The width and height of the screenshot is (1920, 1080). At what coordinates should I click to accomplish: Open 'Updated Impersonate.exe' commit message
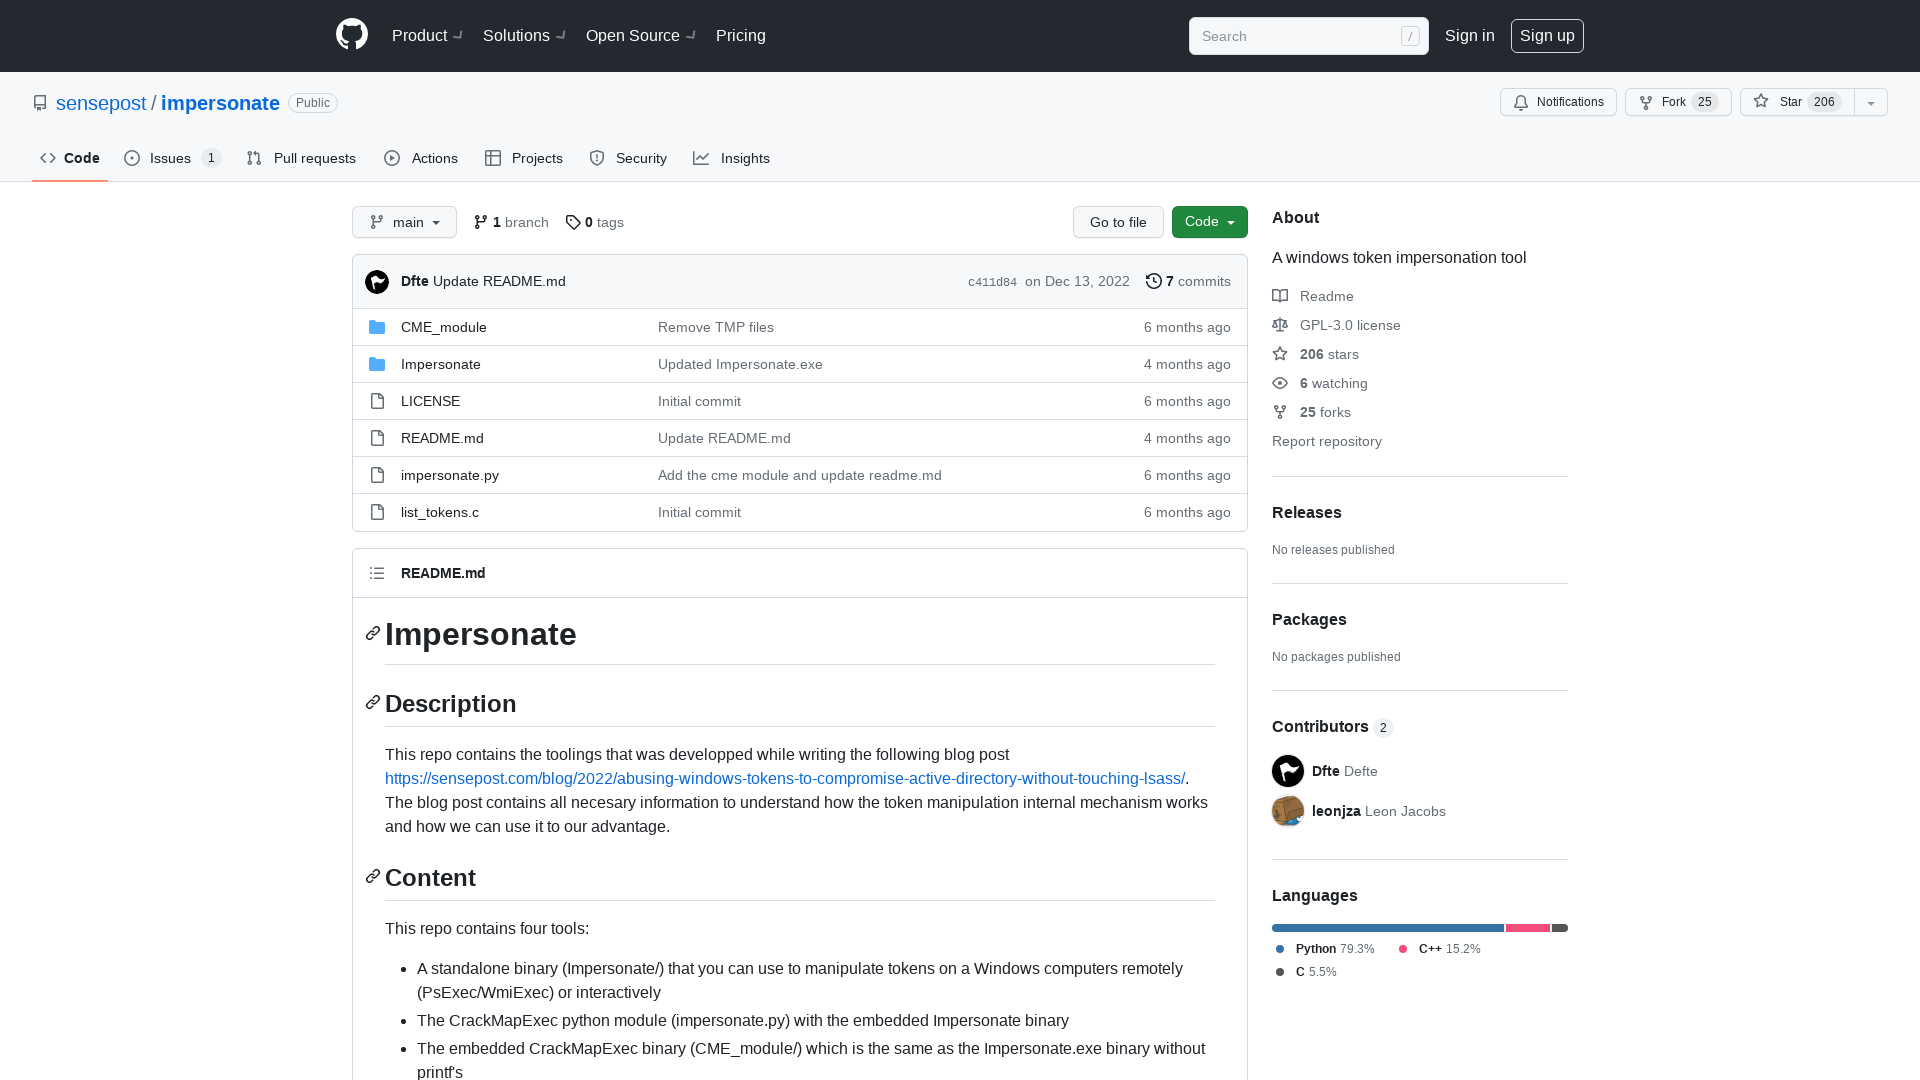(x=740, y=364)
